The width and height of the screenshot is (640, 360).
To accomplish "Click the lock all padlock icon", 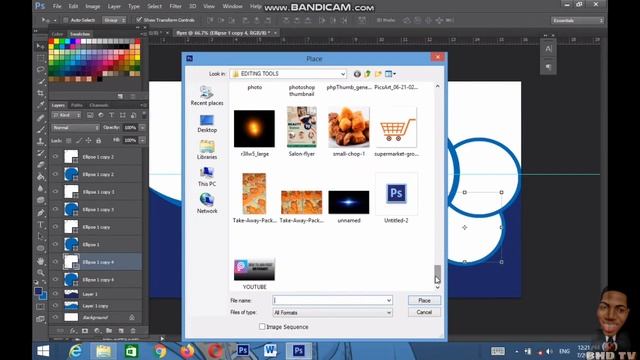I will 98,140.
